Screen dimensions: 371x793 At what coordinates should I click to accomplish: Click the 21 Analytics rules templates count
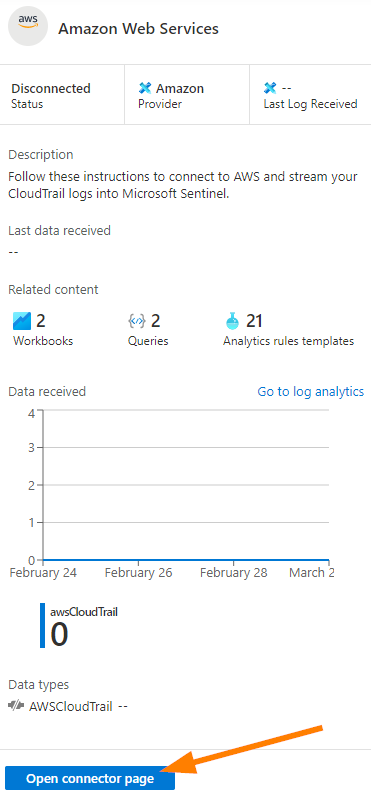tap(254, 321)
